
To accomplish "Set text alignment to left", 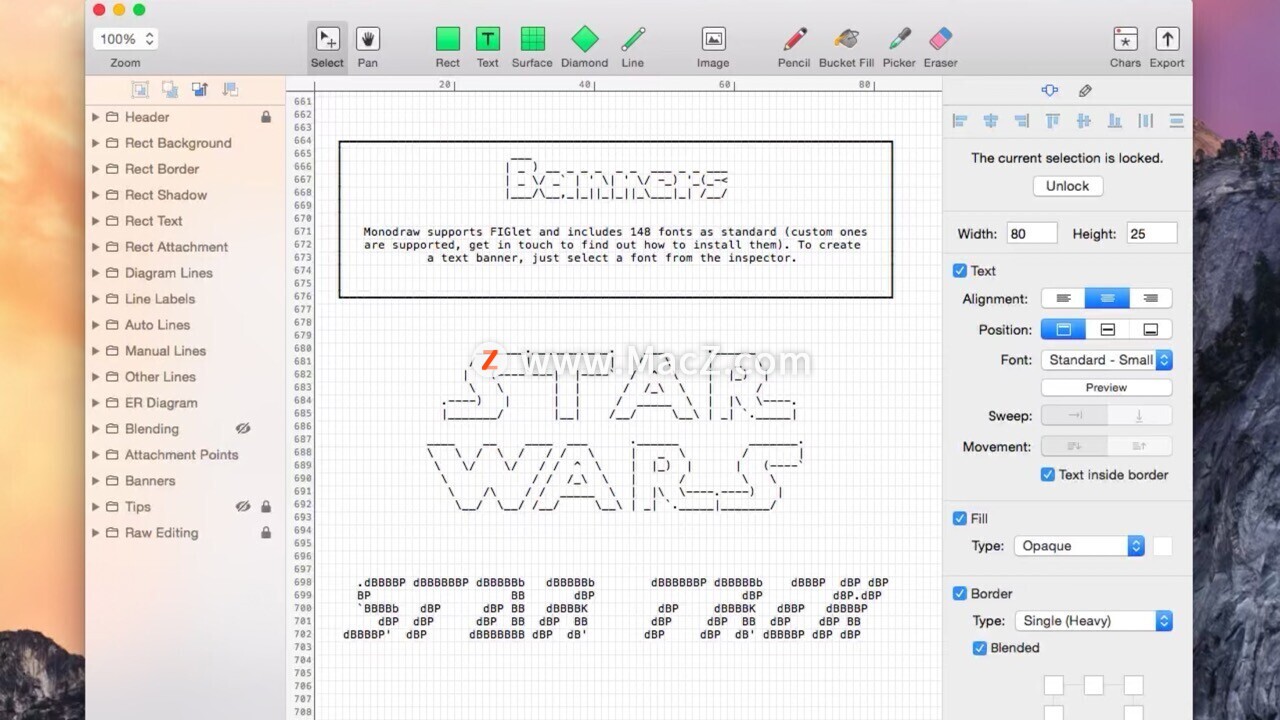I will 1063,299.
